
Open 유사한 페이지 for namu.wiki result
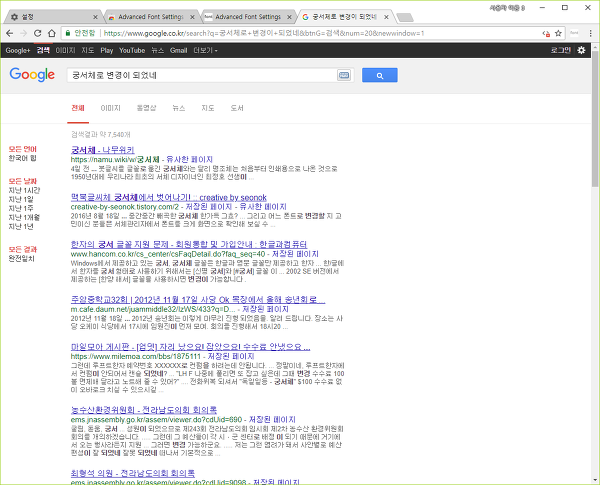(x=189, y=159)
